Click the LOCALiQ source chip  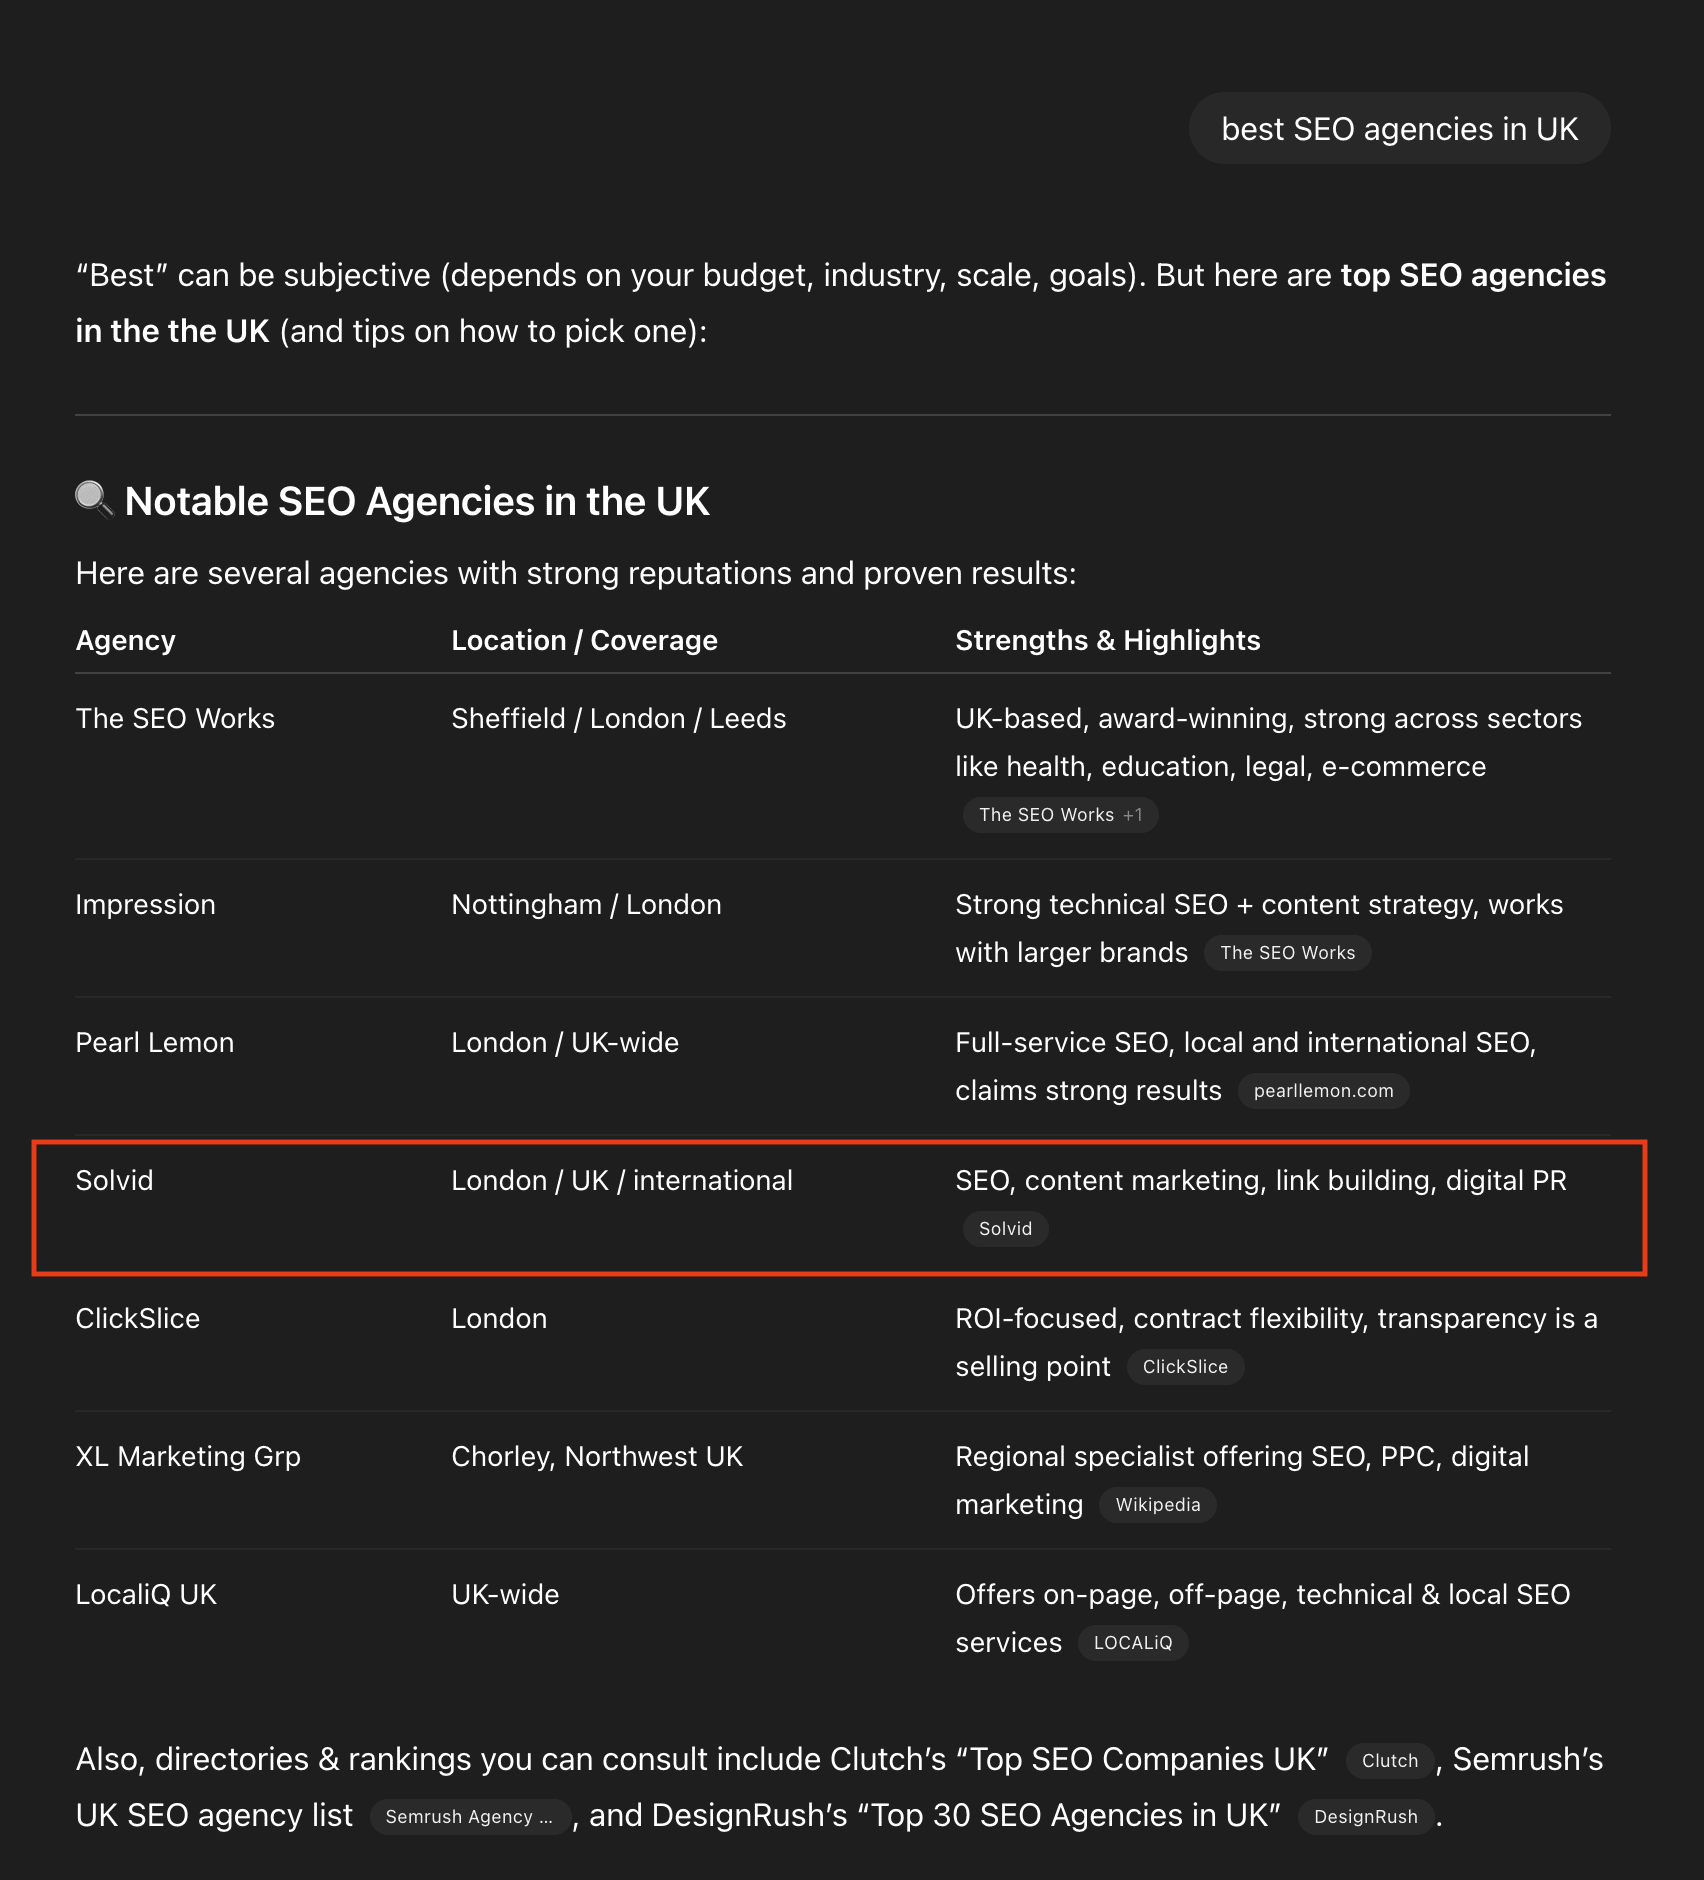coord(1132,1643)
